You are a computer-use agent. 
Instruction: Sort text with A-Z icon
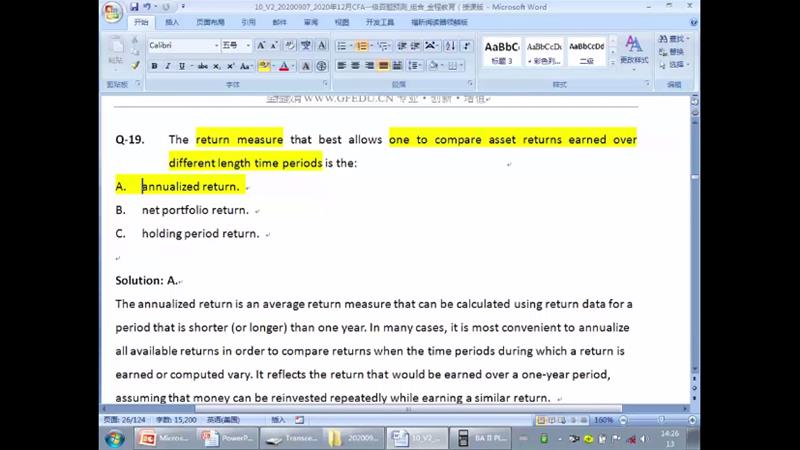tap(450, 46)
